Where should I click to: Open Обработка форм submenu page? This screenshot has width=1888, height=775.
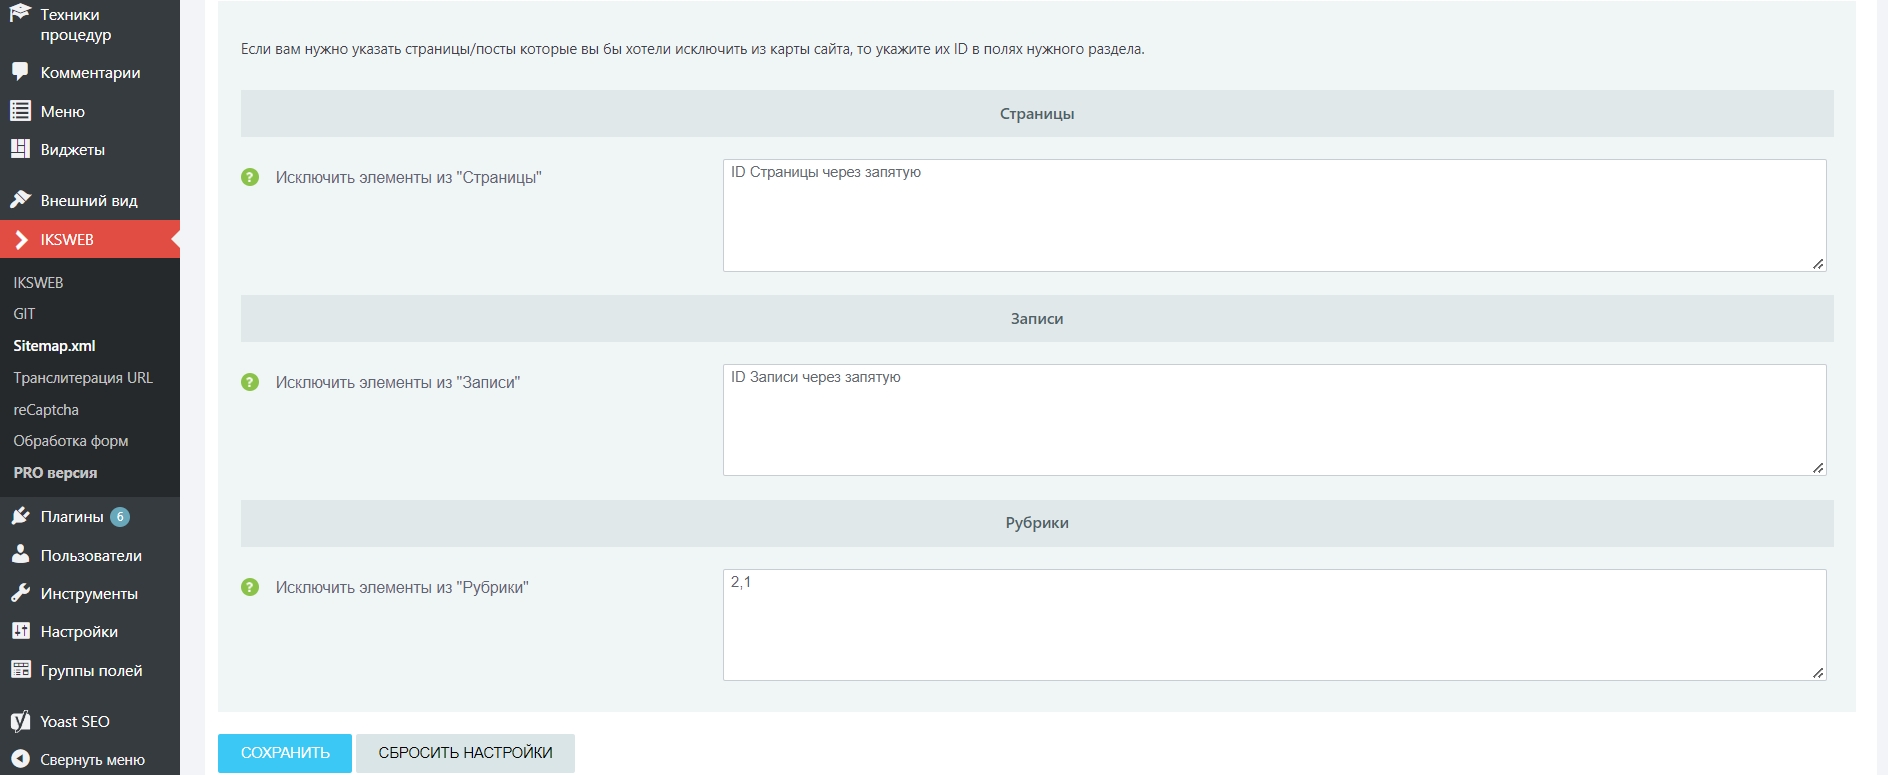71,440
